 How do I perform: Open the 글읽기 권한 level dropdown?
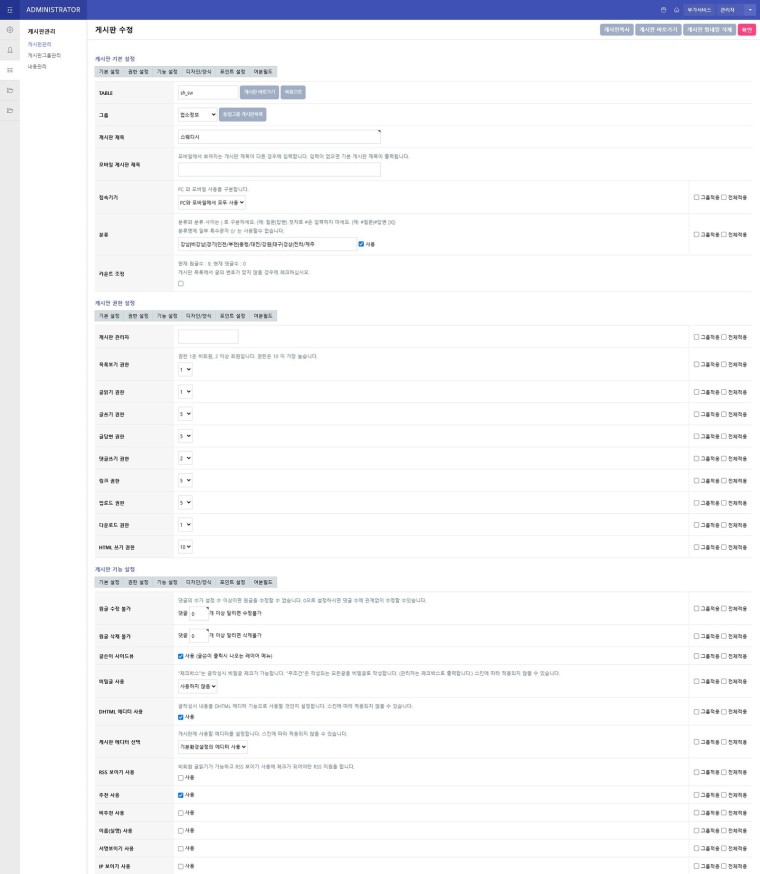185,392
